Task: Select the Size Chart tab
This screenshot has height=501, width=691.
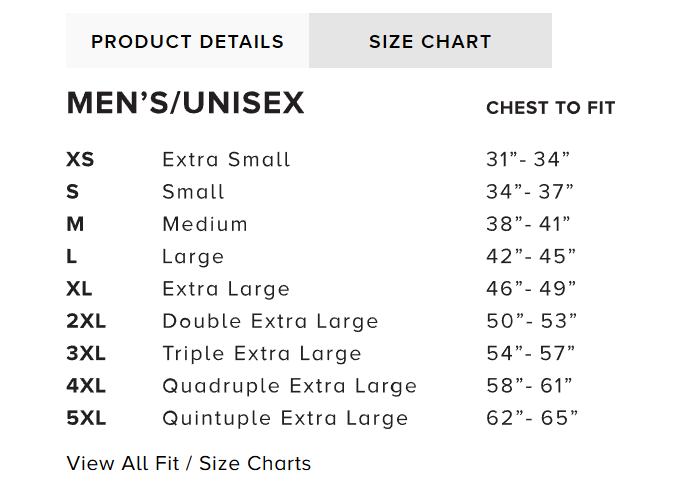Action: (x=430, y=42)
